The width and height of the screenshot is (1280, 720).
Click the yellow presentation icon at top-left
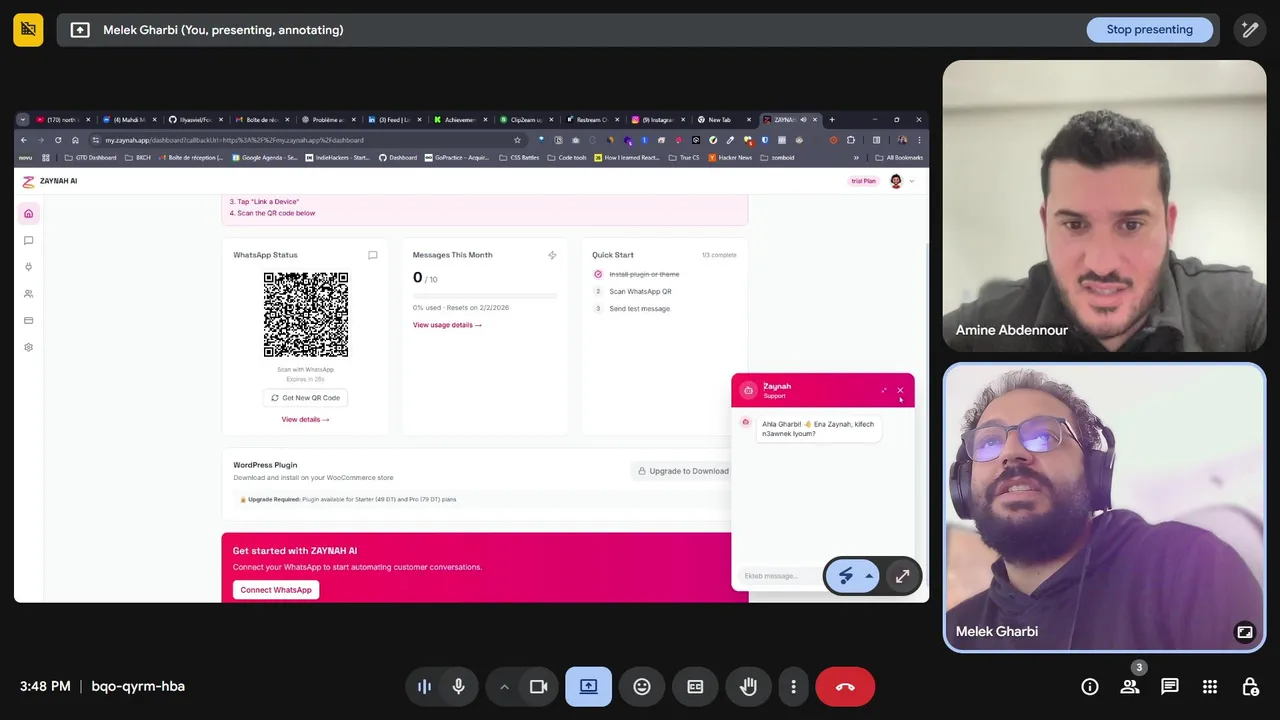tap(28, 30)
